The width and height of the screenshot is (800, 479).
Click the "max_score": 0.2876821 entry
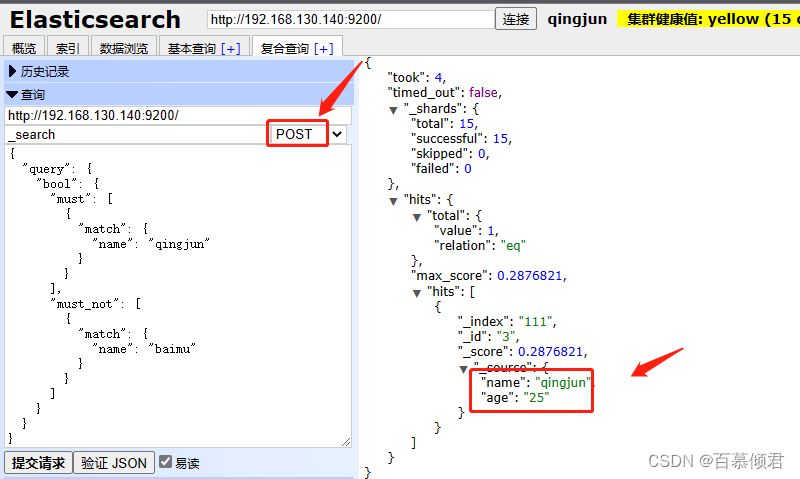(x=489, y=275)
